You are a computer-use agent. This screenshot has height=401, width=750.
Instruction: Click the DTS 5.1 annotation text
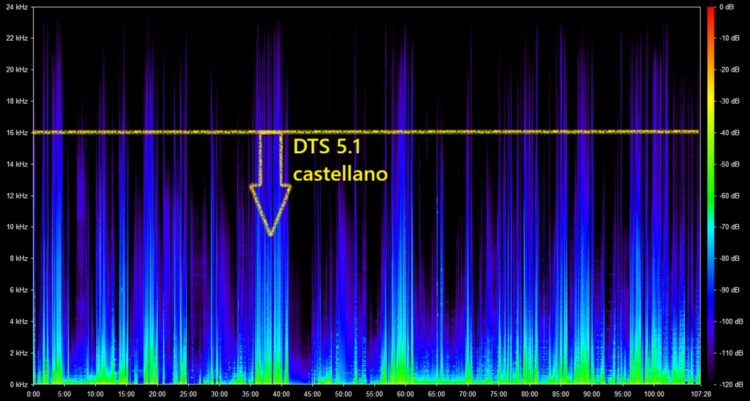click(x=327, y=147)
